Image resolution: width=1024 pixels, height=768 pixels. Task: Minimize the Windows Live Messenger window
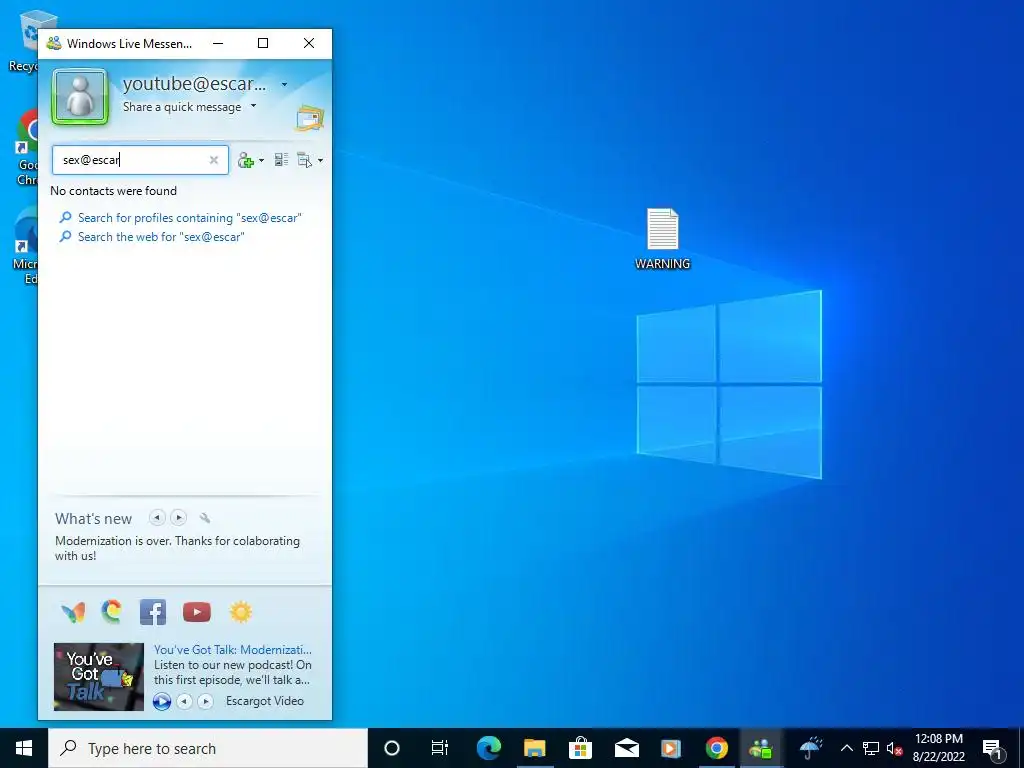[218, 43]
